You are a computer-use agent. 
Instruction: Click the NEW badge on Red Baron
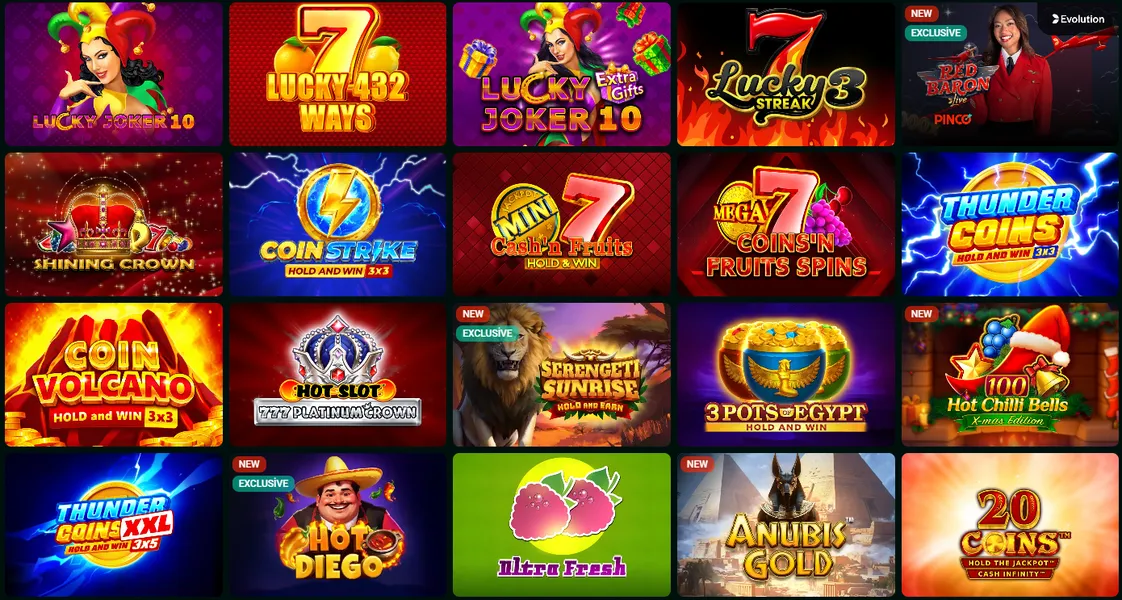pyautogui.click(x=922, y=14)
